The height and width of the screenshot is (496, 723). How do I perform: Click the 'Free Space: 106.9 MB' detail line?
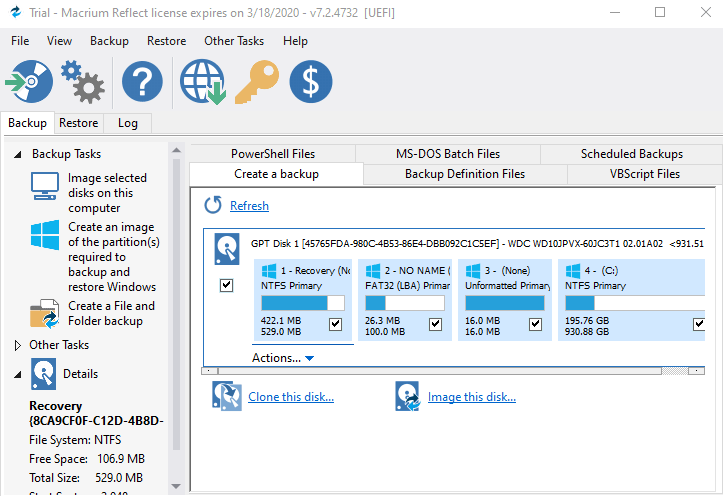click(87, 459)
